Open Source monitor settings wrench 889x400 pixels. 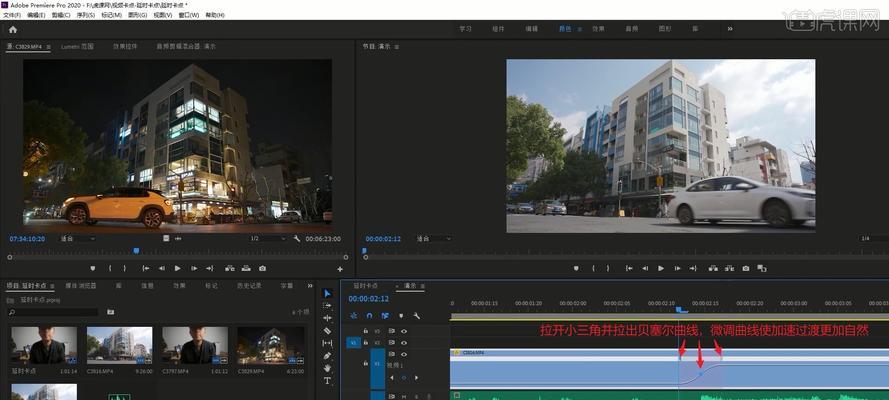coord(297,239)
